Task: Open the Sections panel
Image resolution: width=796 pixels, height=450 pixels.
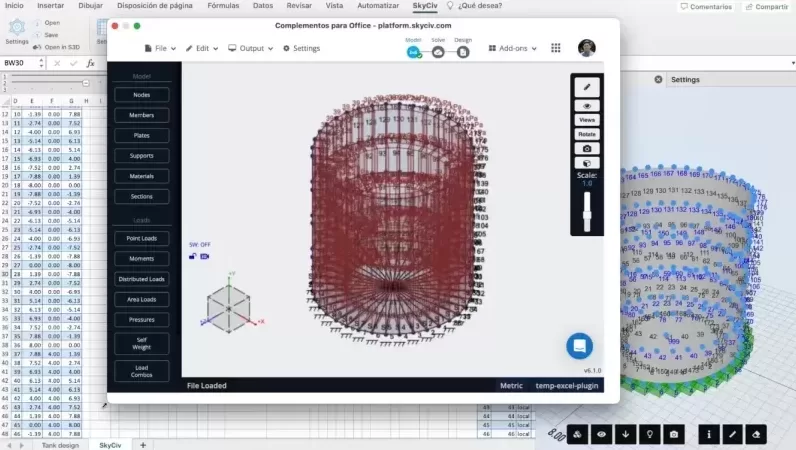Action: (x=142, y=197)
